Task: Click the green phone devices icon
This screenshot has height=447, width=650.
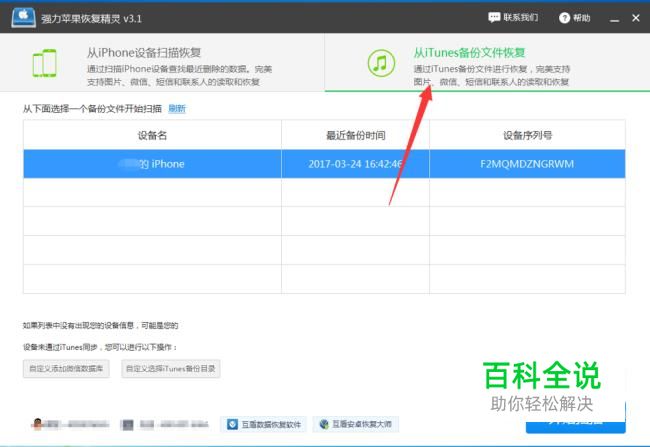Action: [44, 63]
